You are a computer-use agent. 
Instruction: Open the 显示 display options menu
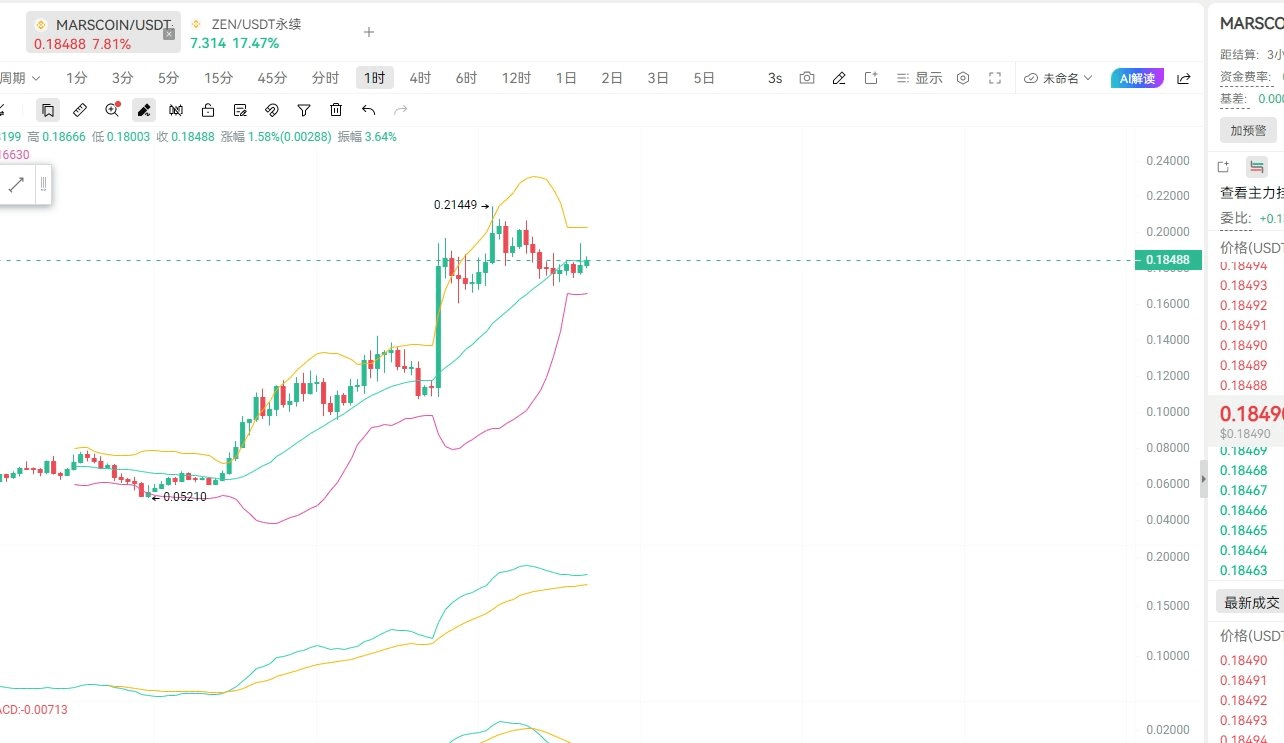click(919, 78)
